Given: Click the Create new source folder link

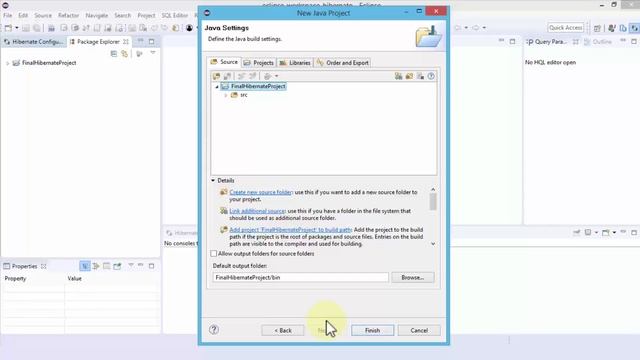Looking at the screenshot, I should pos(261,192).
